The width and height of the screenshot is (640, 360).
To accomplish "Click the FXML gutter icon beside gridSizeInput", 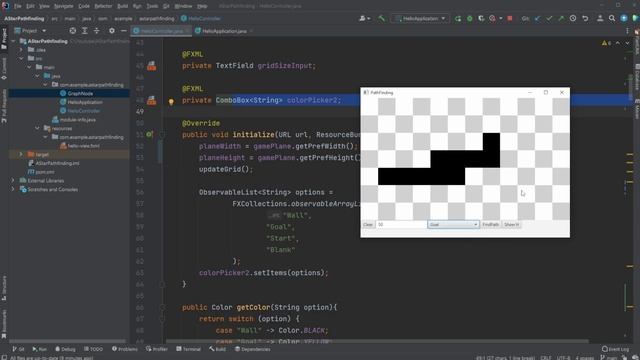I will [151, 66].
